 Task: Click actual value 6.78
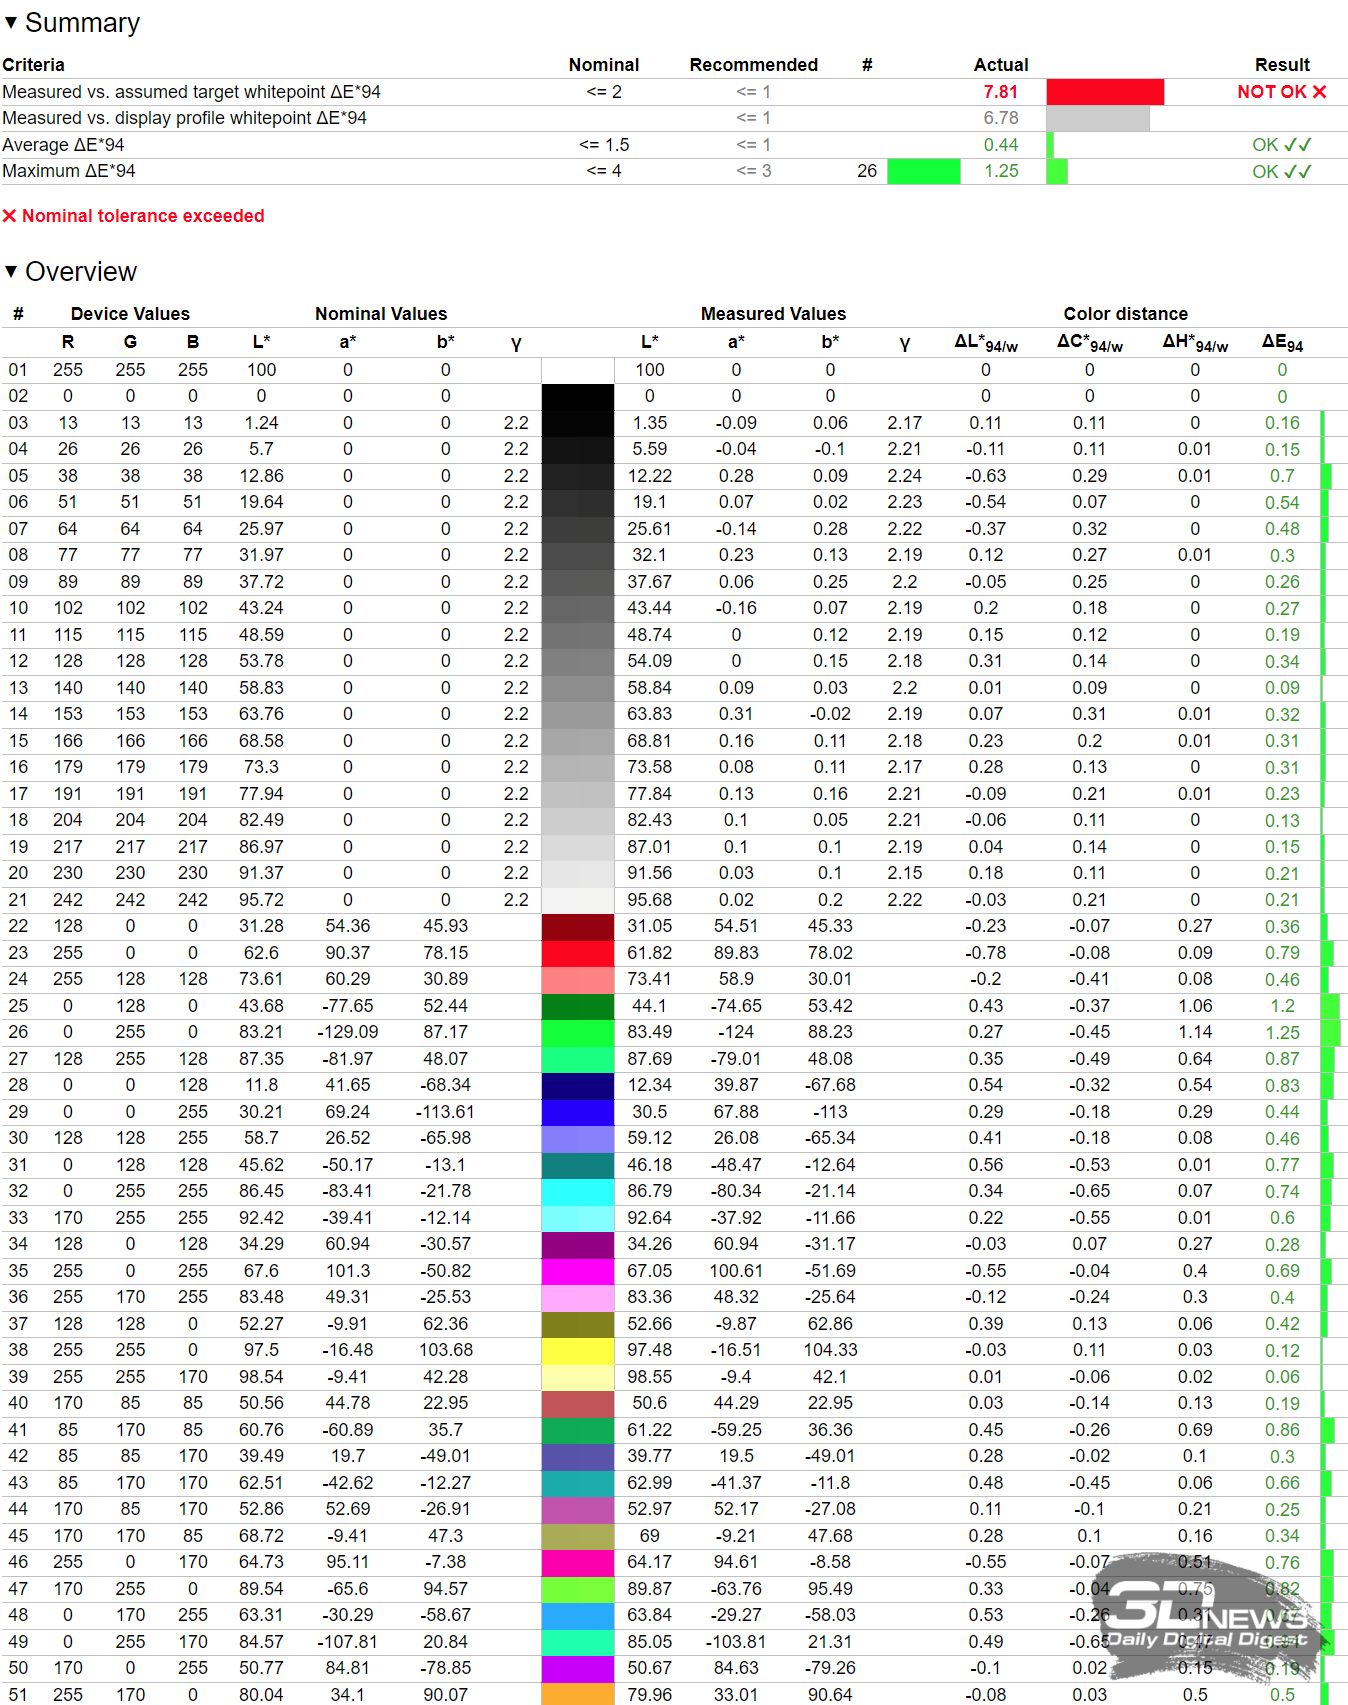click(x=1000, y=118)
